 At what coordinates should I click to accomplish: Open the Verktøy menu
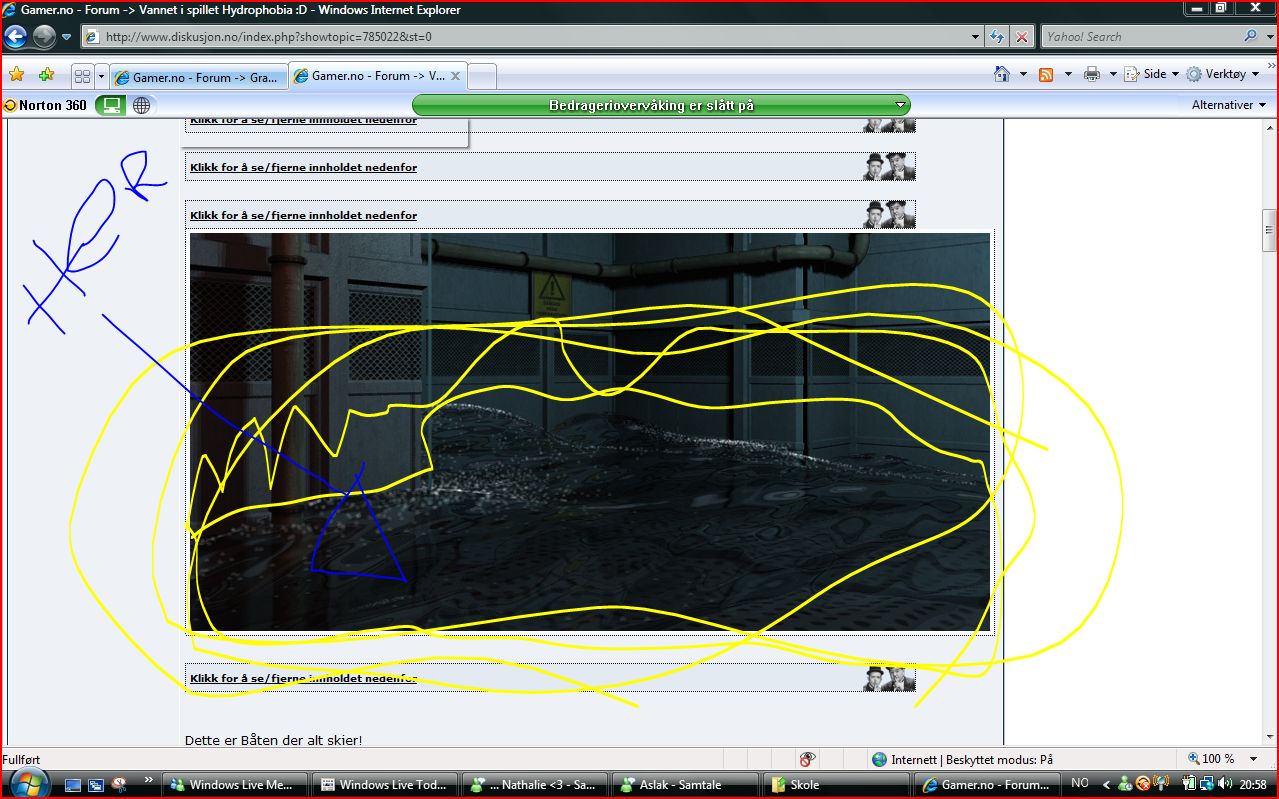coord(1220,75)
